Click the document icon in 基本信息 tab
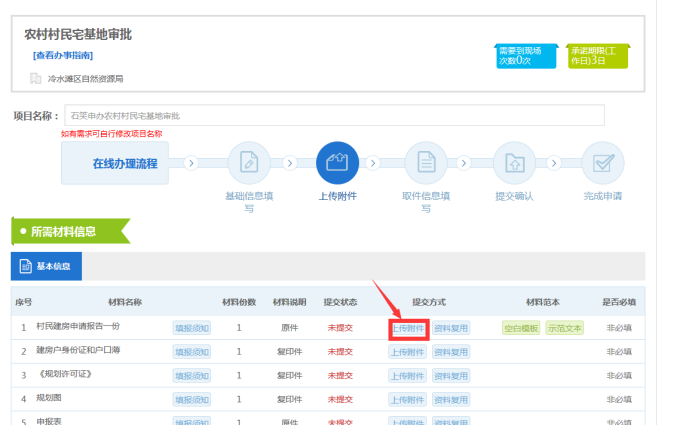 point(26,267)
